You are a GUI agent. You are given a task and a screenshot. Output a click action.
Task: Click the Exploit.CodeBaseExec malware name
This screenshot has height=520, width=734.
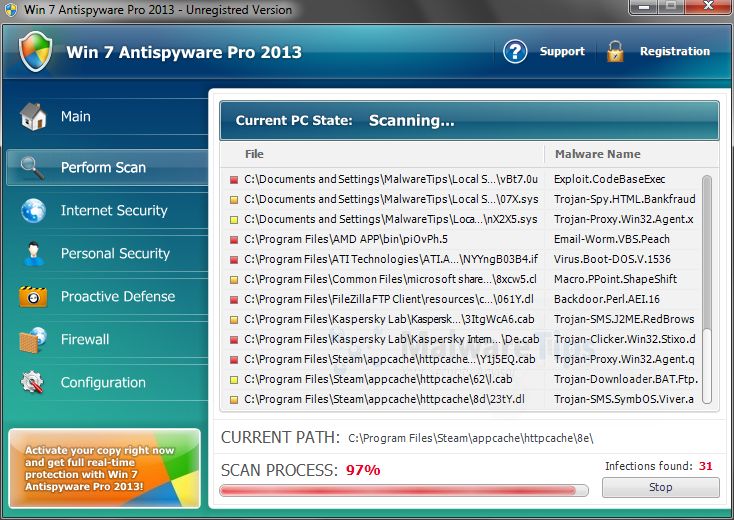point(609,179)
